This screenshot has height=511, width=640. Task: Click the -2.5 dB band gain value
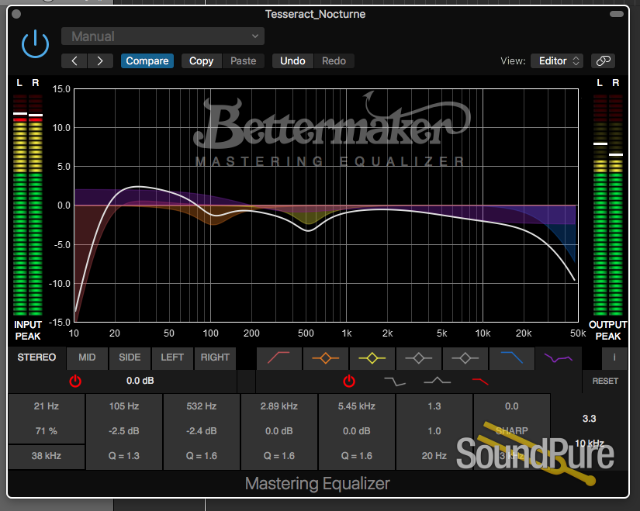[124, 431]
